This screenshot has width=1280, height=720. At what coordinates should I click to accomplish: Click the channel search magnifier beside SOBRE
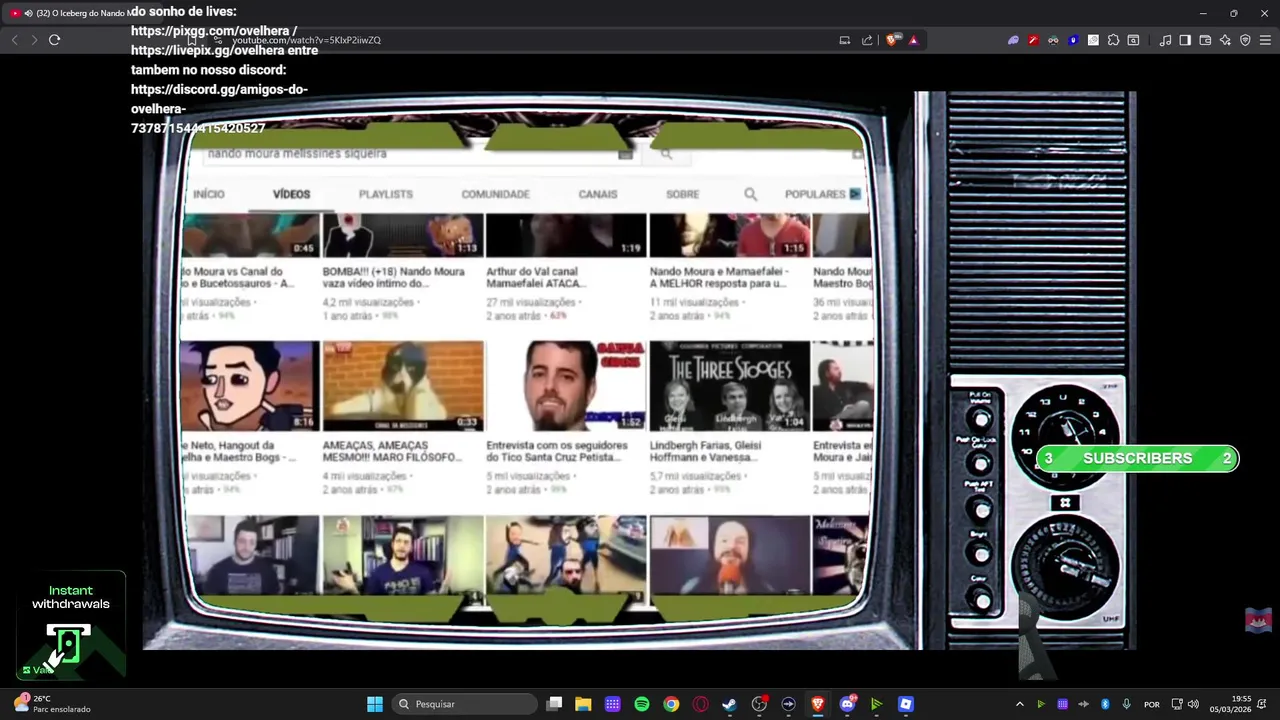click(x=750, y=194)
